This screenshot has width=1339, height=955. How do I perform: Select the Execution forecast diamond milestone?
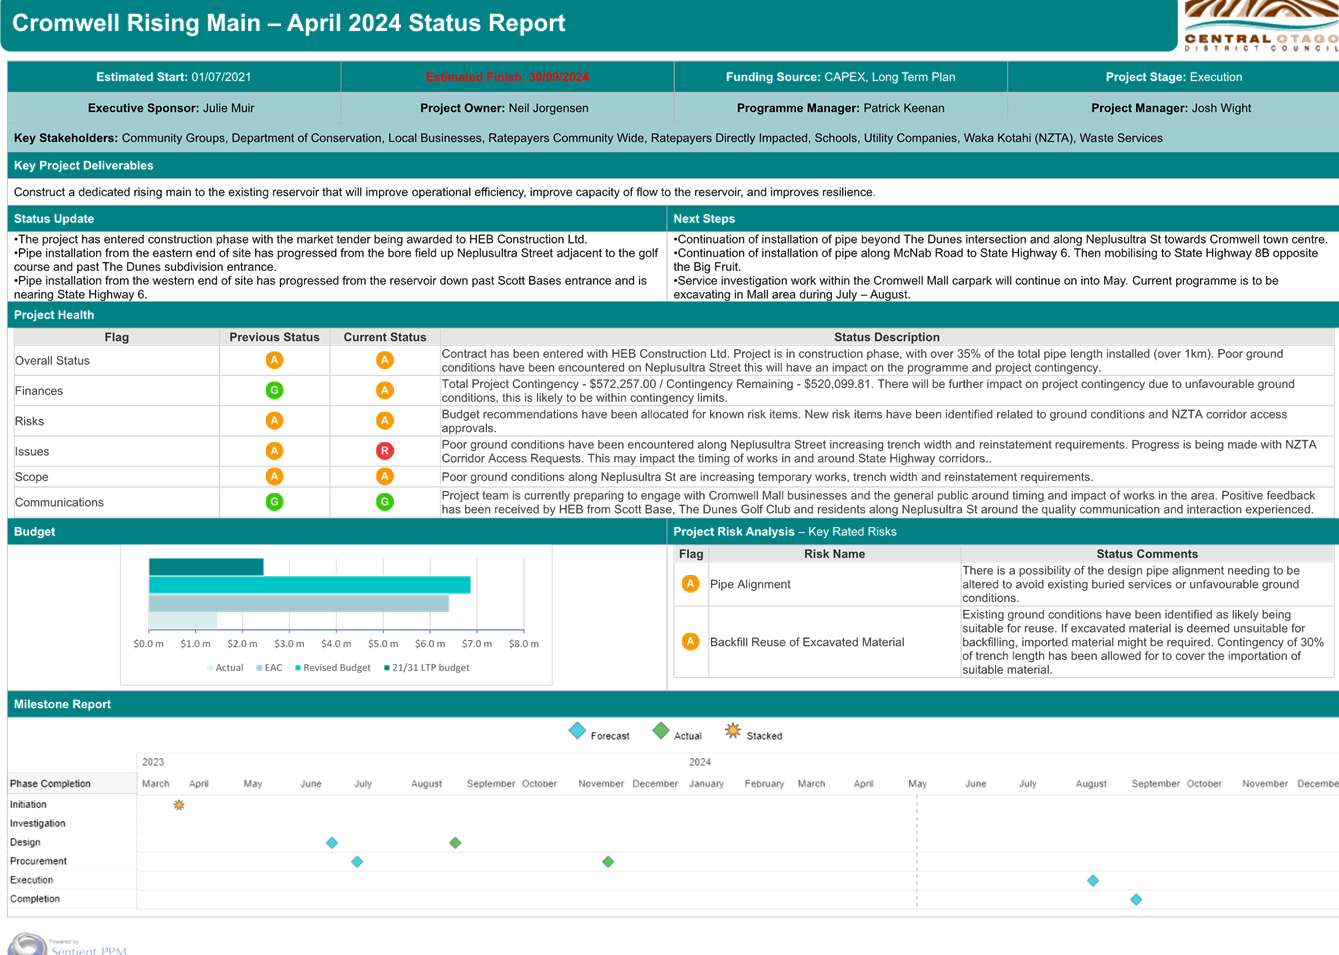click(1093, 881)
